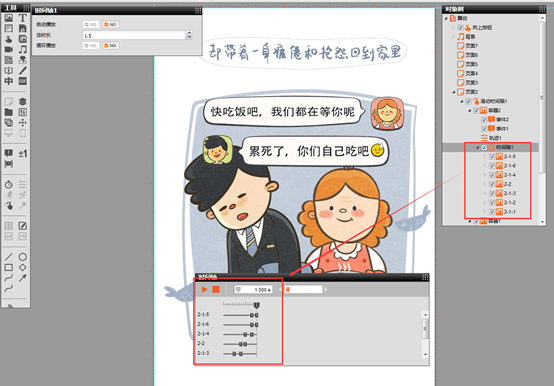Click the last keyframe on track 2-1-5

pos(257,315)
